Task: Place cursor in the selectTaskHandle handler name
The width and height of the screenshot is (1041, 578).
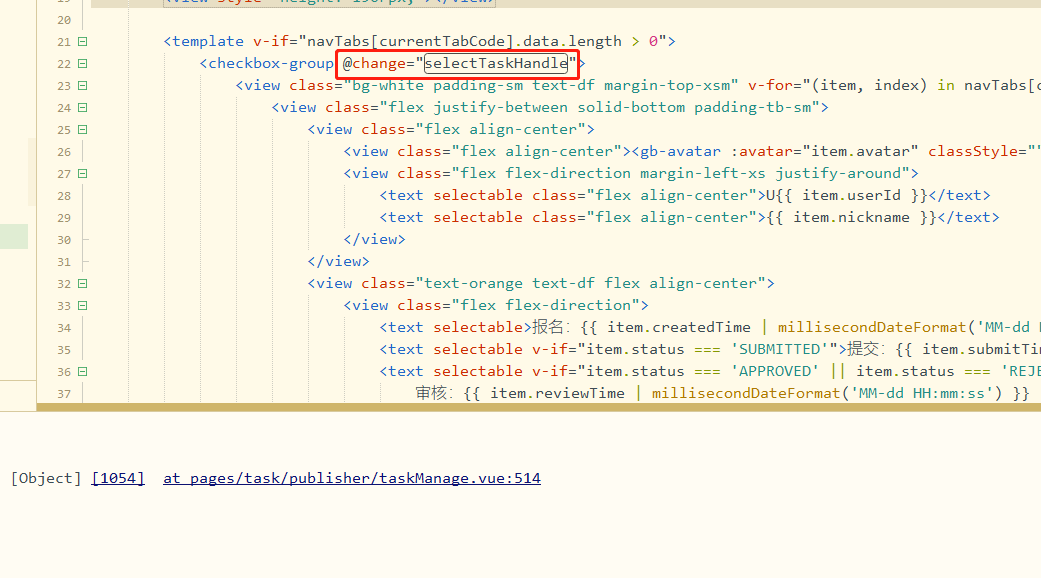Action: 496,64
